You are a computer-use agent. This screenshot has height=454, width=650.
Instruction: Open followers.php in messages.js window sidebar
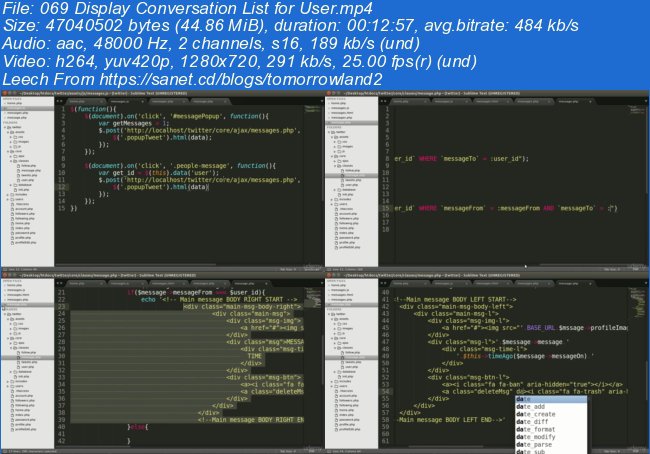(x=24, y=214)
